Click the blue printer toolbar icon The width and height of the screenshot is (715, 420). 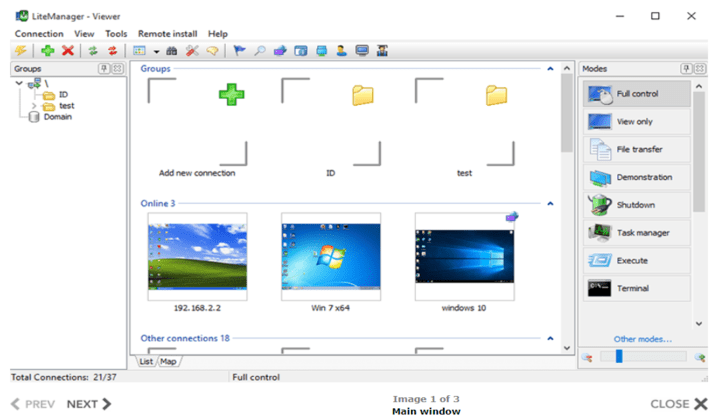click(321, 51)
